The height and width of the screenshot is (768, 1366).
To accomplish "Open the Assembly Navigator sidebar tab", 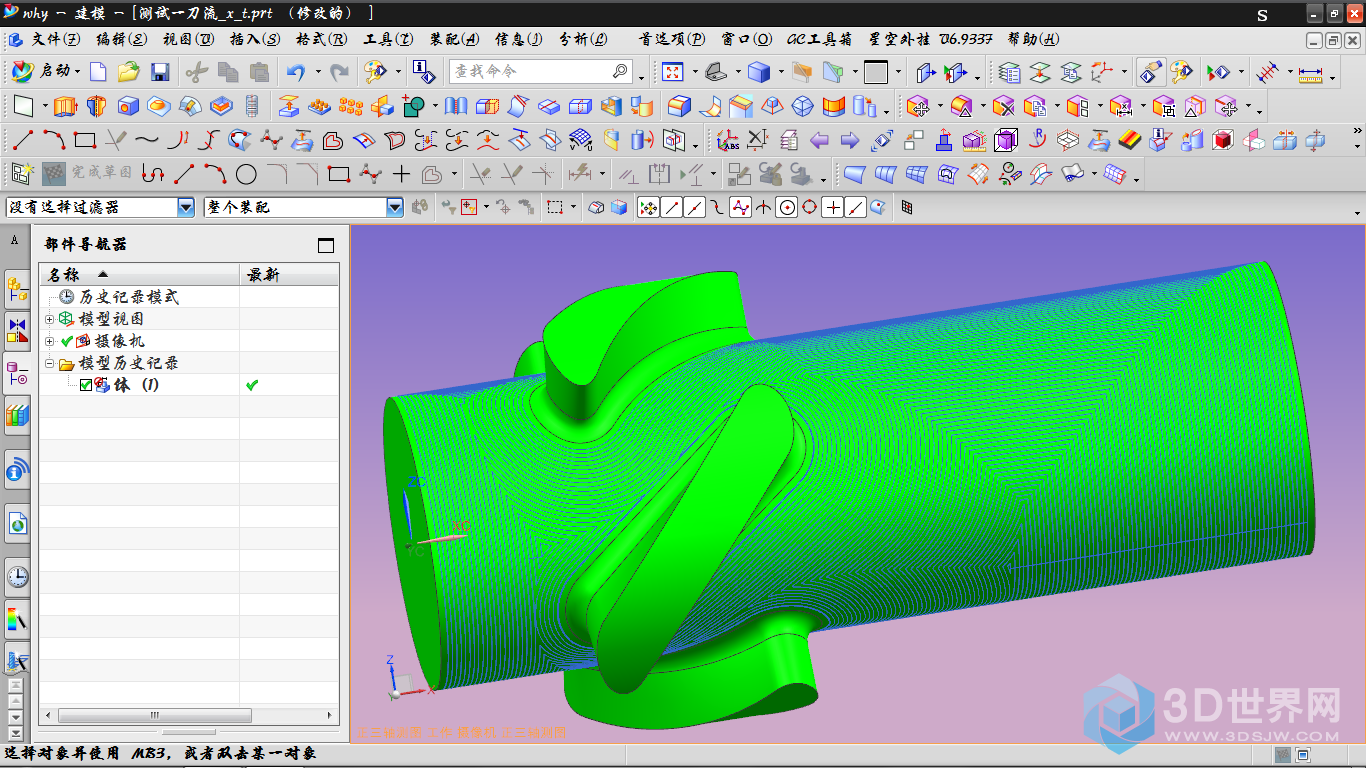I will click(17, 290).
